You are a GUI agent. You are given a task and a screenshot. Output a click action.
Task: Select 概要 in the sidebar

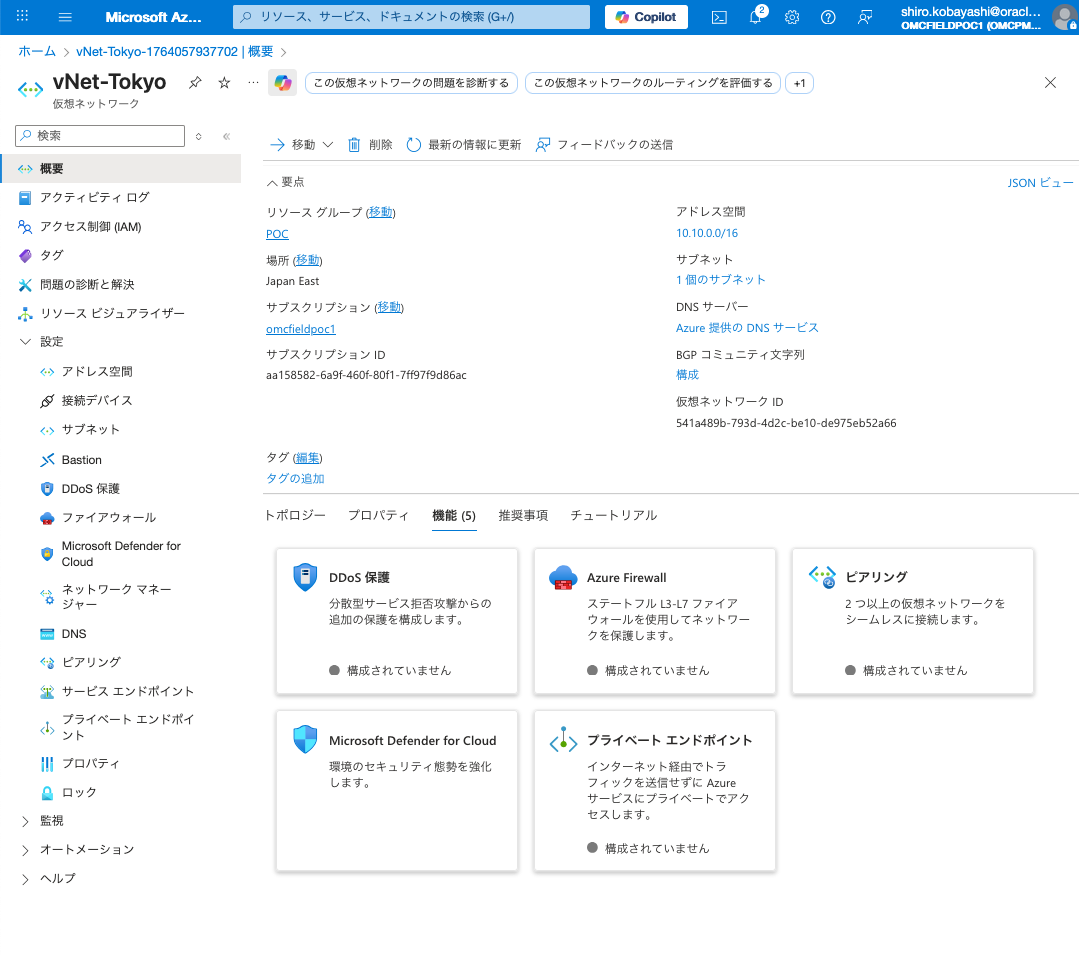click(121, 169)
